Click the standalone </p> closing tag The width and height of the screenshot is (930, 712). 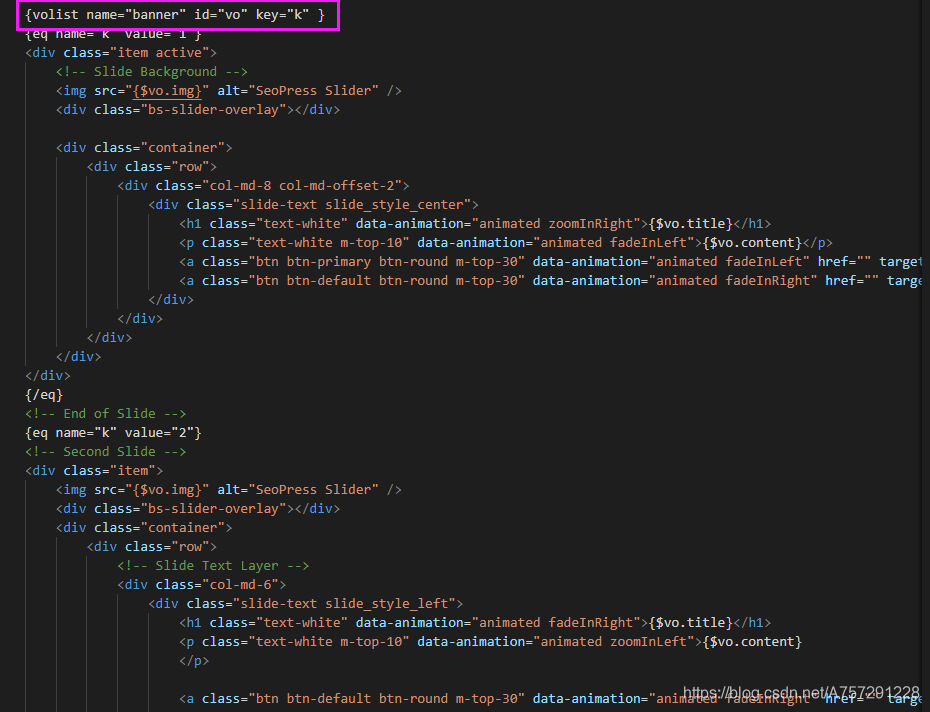click(x=194, y=660)
